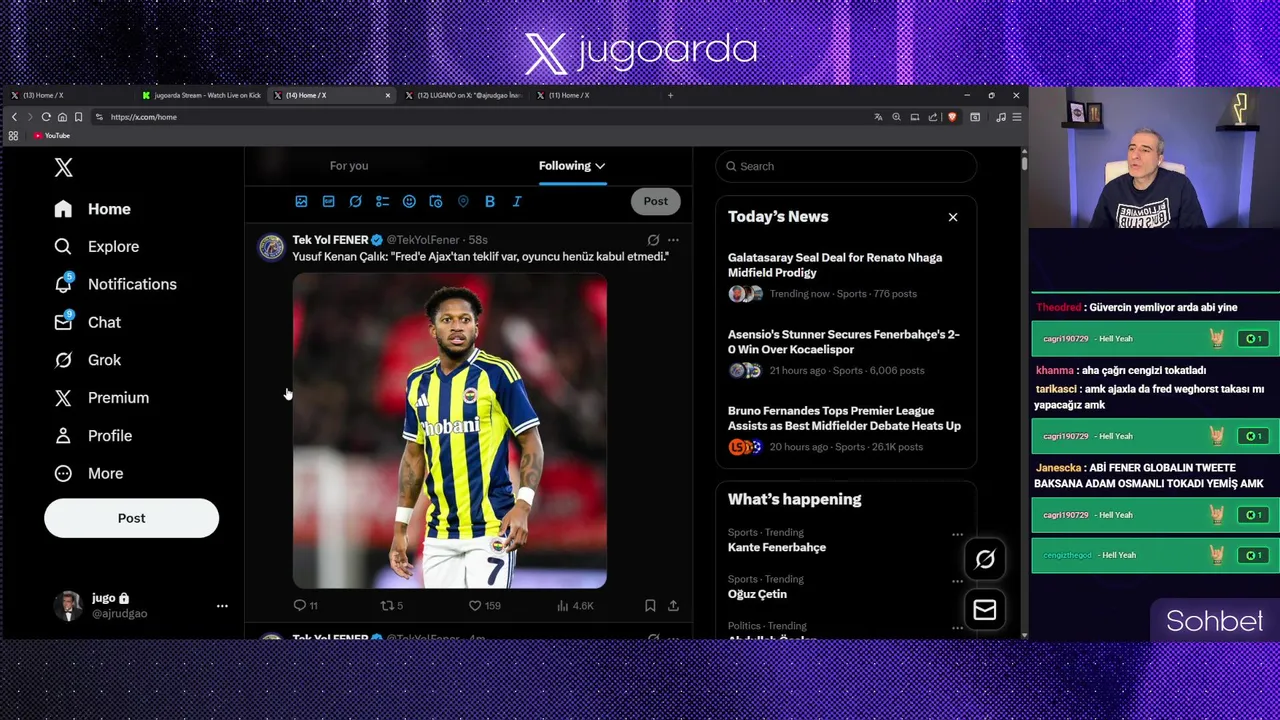Reply to the Fred tweet

[x=305, y=605]
